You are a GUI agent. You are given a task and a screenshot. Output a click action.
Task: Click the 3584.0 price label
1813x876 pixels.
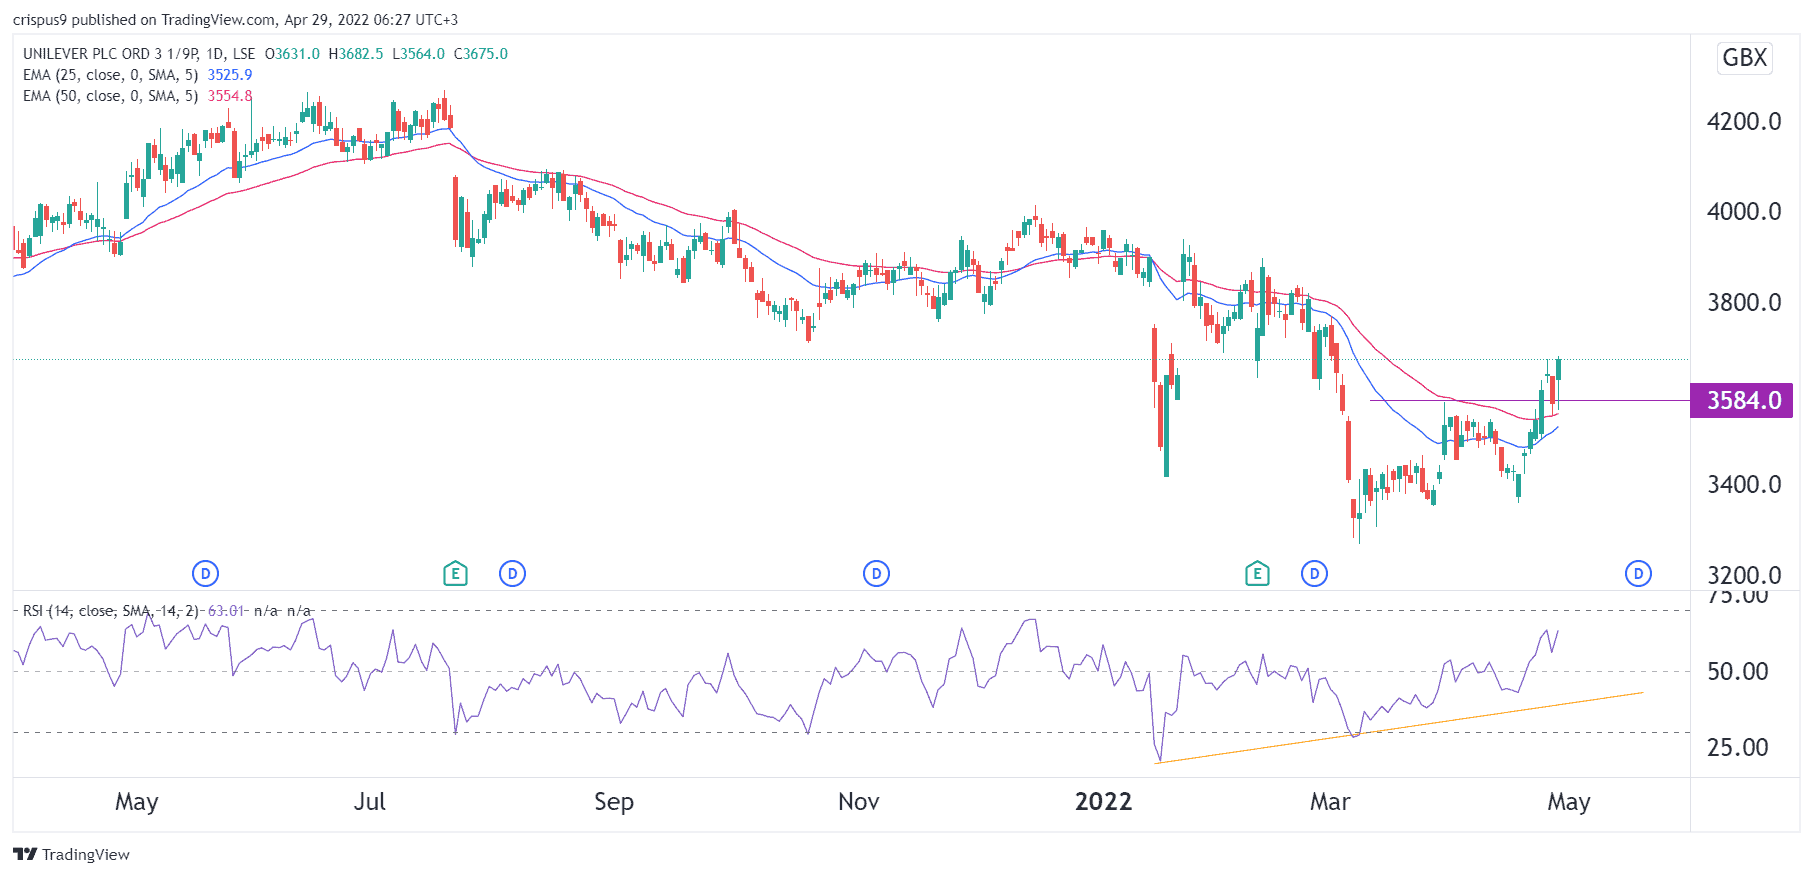point(1744,401)
